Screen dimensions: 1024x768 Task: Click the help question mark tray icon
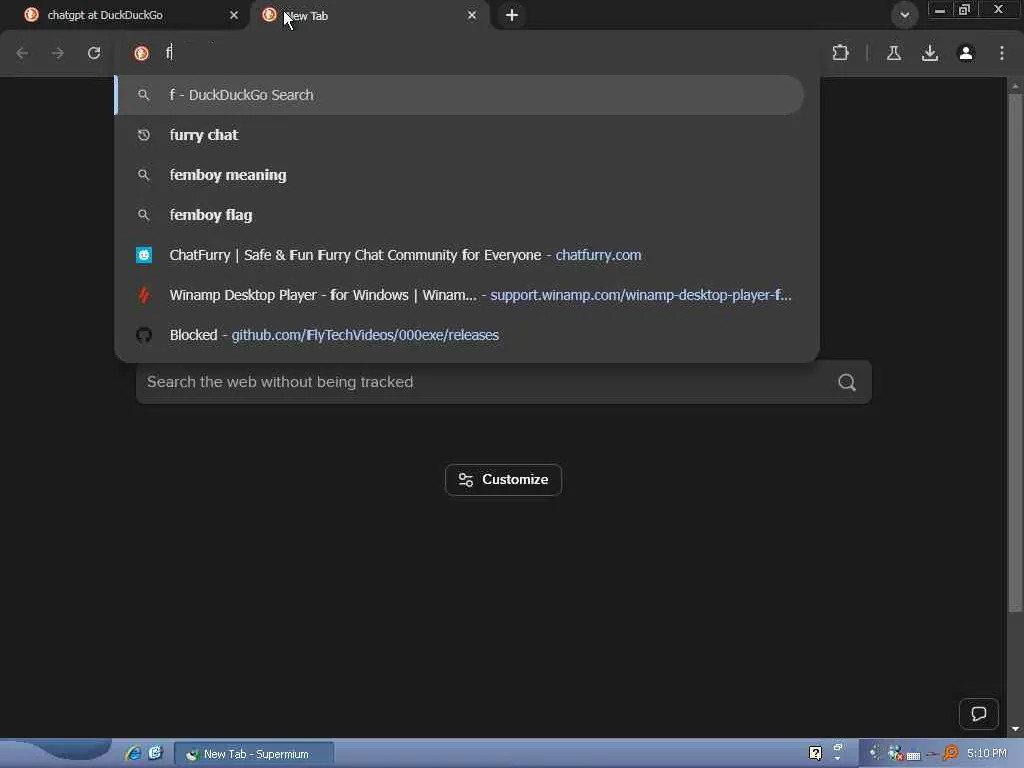coord(815,753)
